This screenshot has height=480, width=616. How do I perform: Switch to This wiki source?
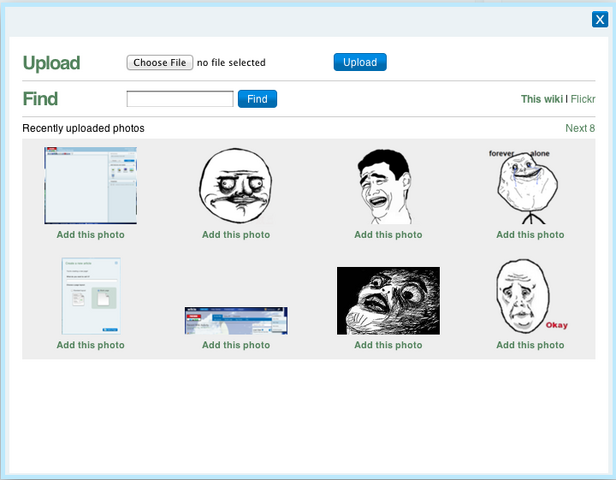click(x=542, y=99)
